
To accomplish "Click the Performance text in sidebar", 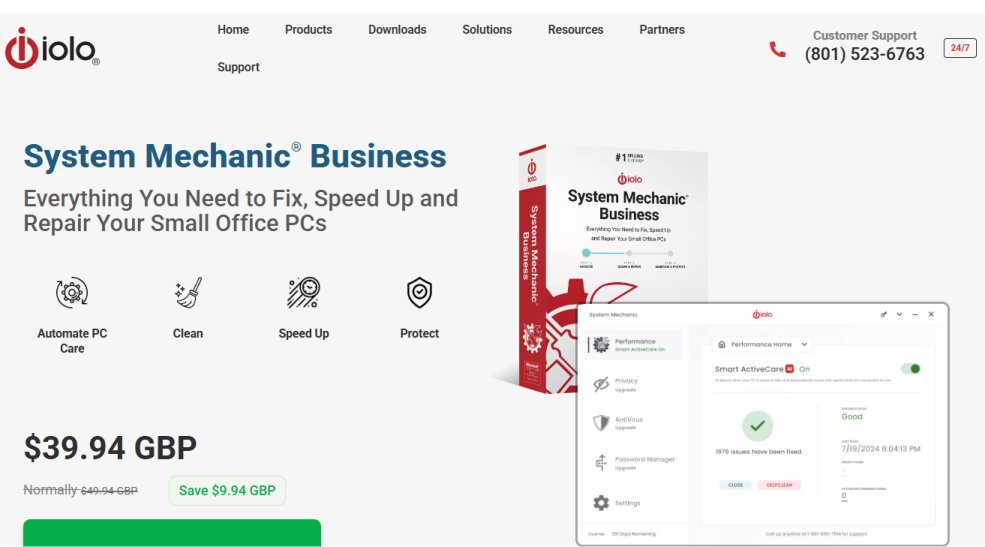I will (634, 341).
